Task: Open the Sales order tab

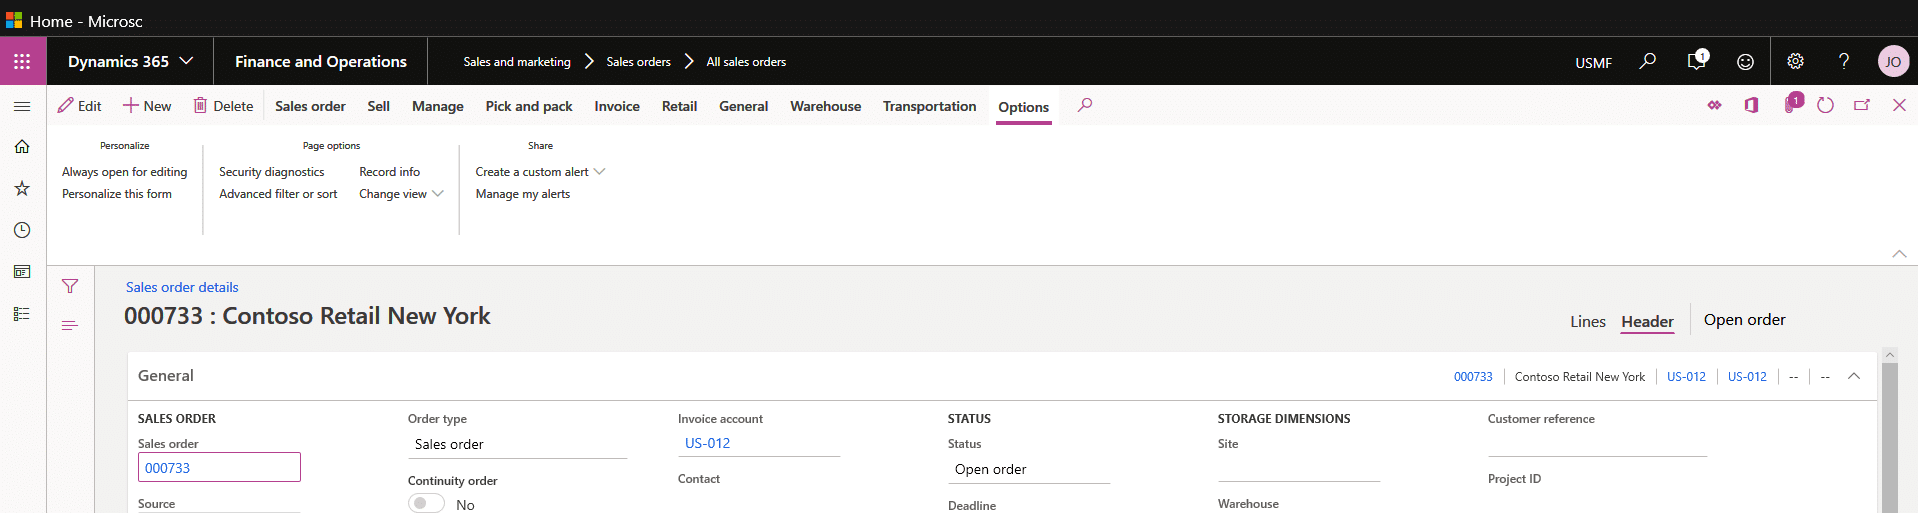Action: 310,106
